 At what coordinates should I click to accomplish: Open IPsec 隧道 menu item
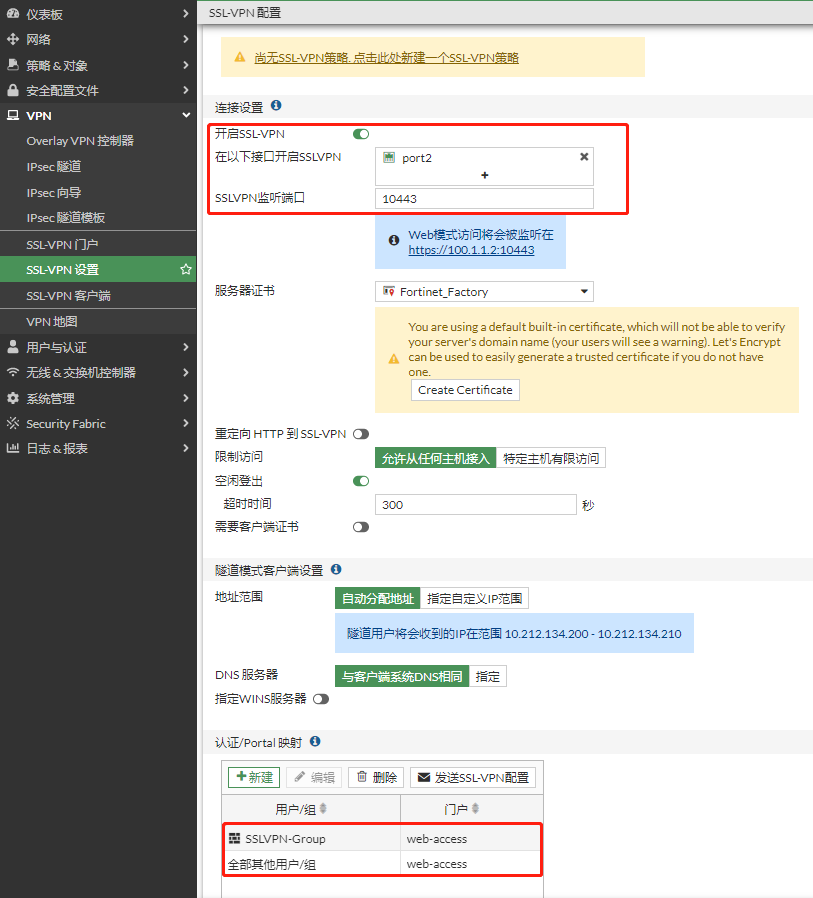click(x=54, y=167)
